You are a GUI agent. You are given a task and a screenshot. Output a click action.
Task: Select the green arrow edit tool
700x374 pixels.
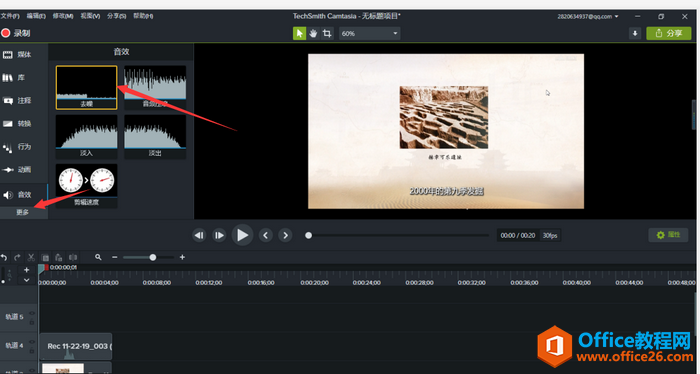pos(299,33)
